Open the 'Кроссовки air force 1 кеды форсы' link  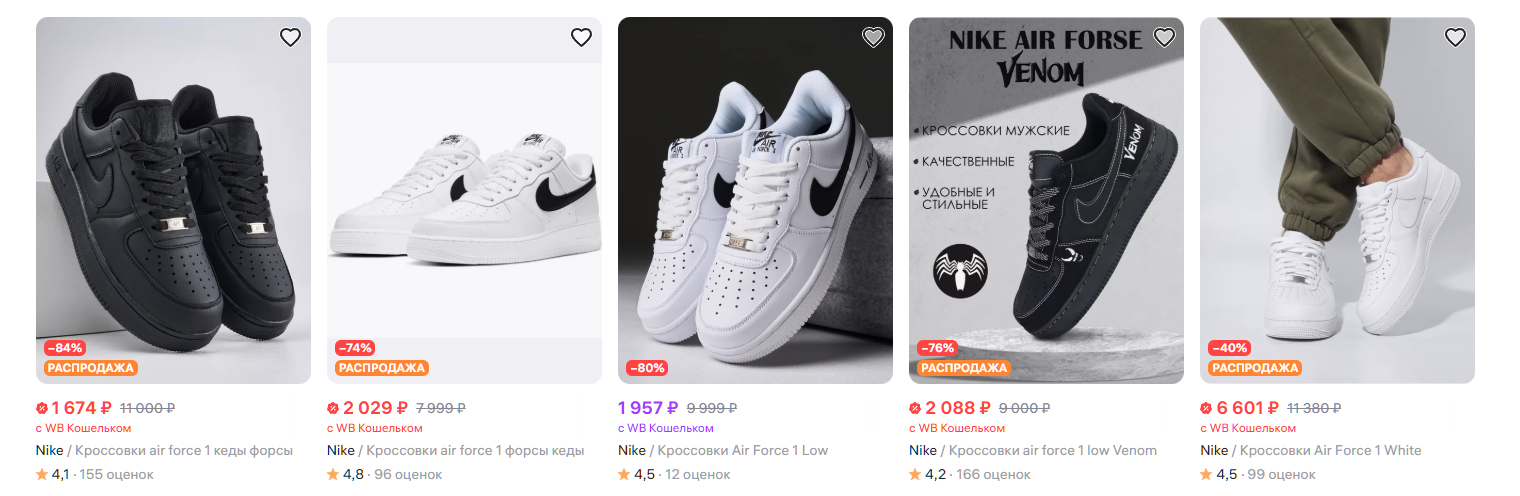coord(184,450)
